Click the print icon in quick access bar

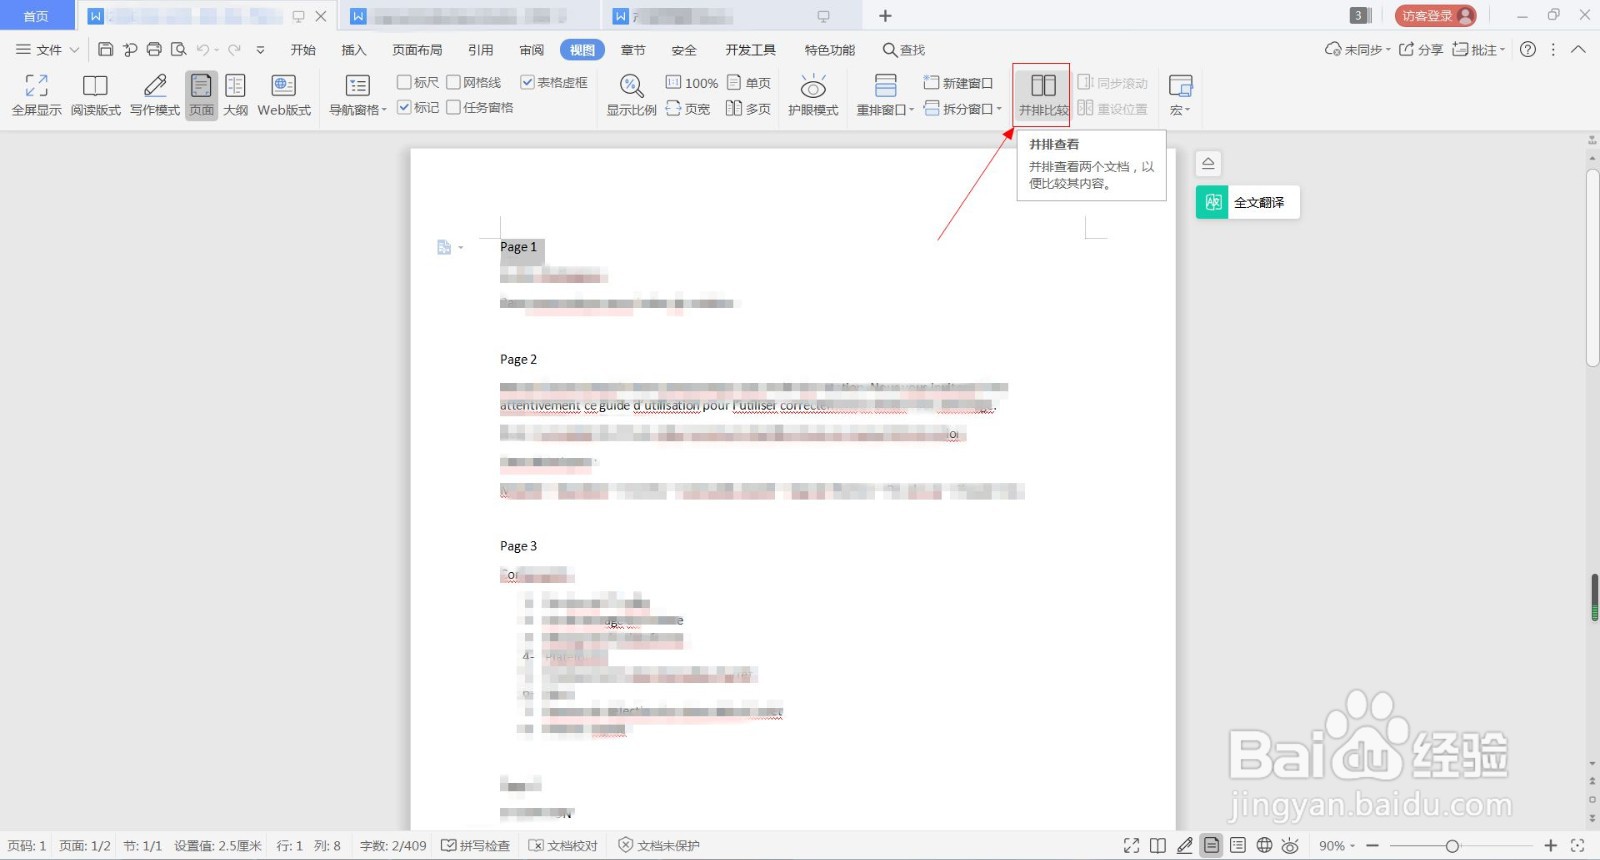coord(154,49)
